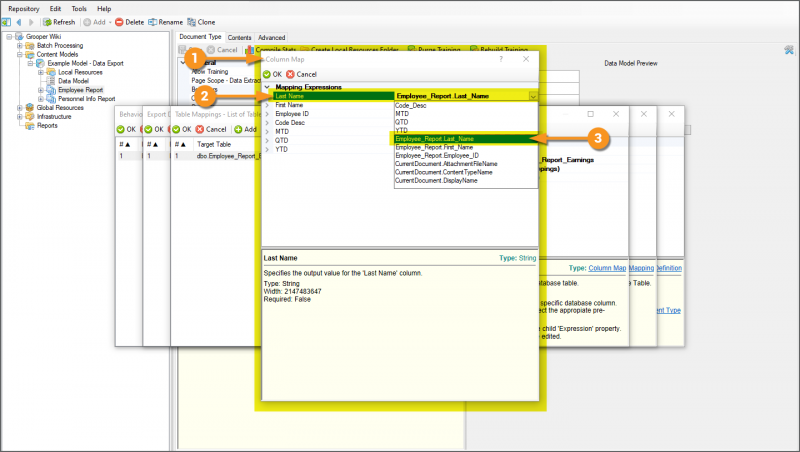
Task: Choose Code_Desc from the dropdown list
Action: [466, 106]
